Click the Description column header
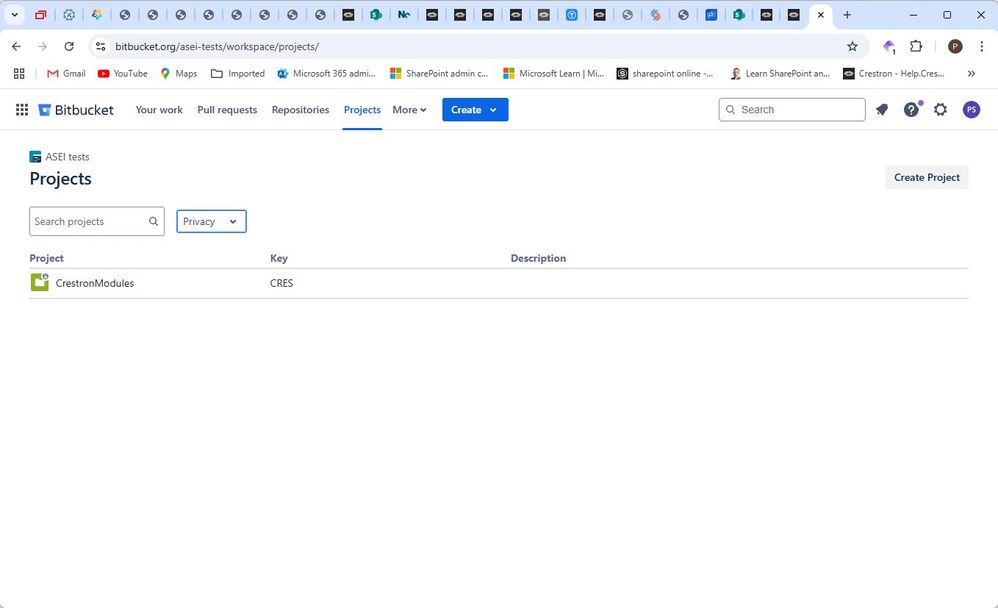998x608 pixels. tap(538, 258)
